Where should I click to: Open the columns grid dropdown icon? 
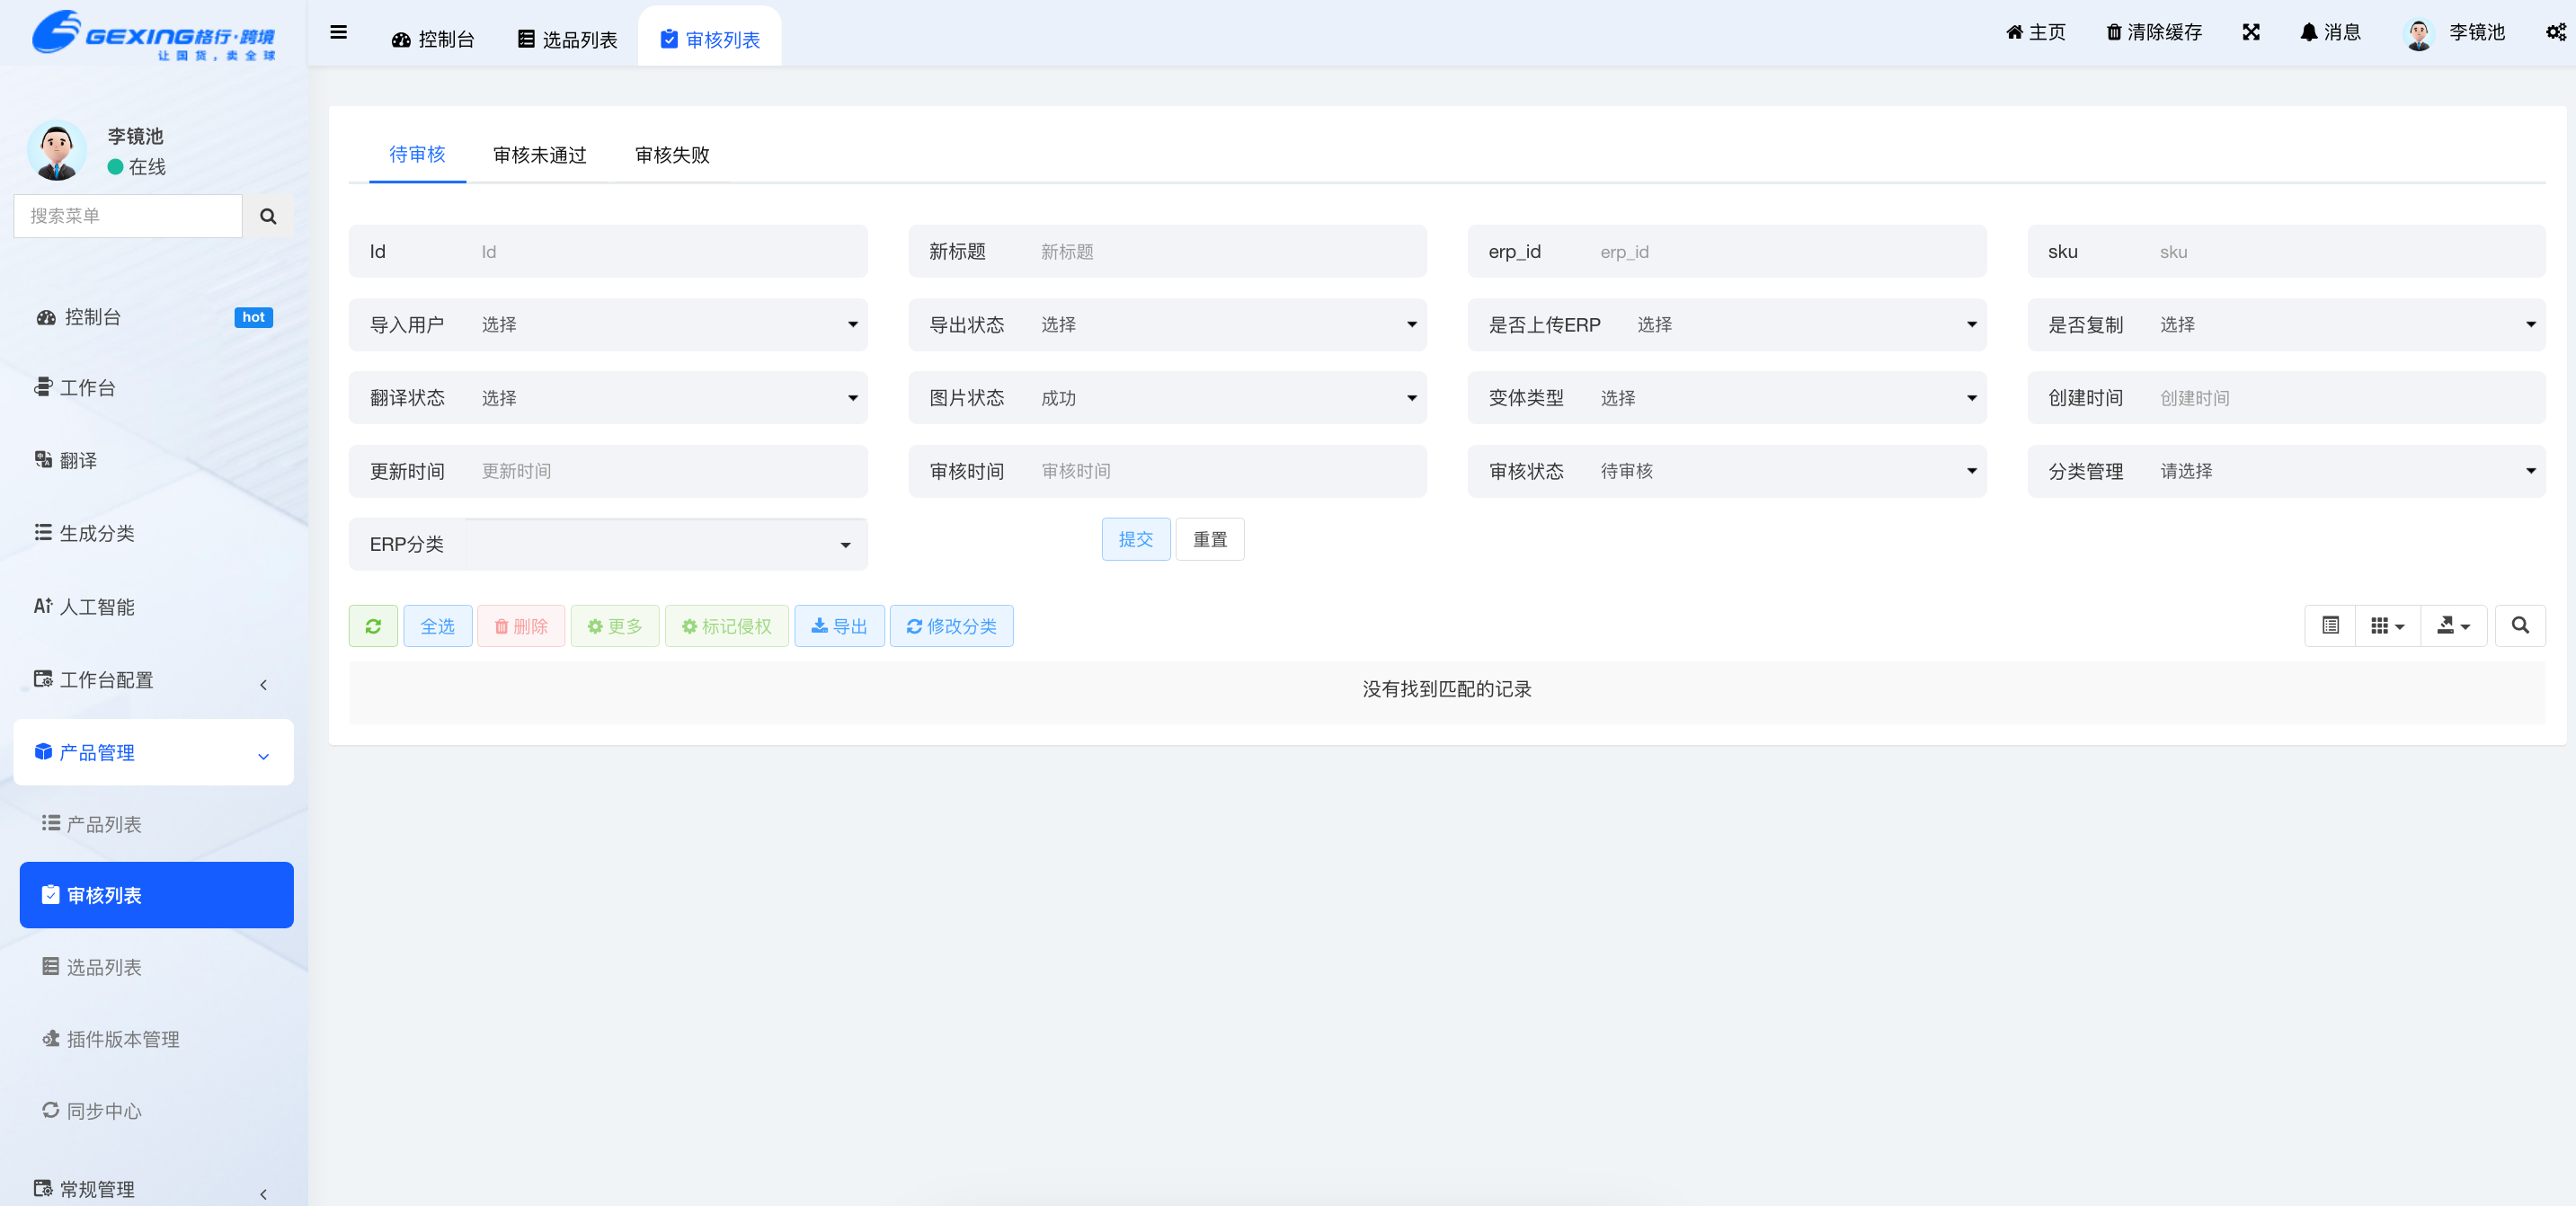point(2387,626)
